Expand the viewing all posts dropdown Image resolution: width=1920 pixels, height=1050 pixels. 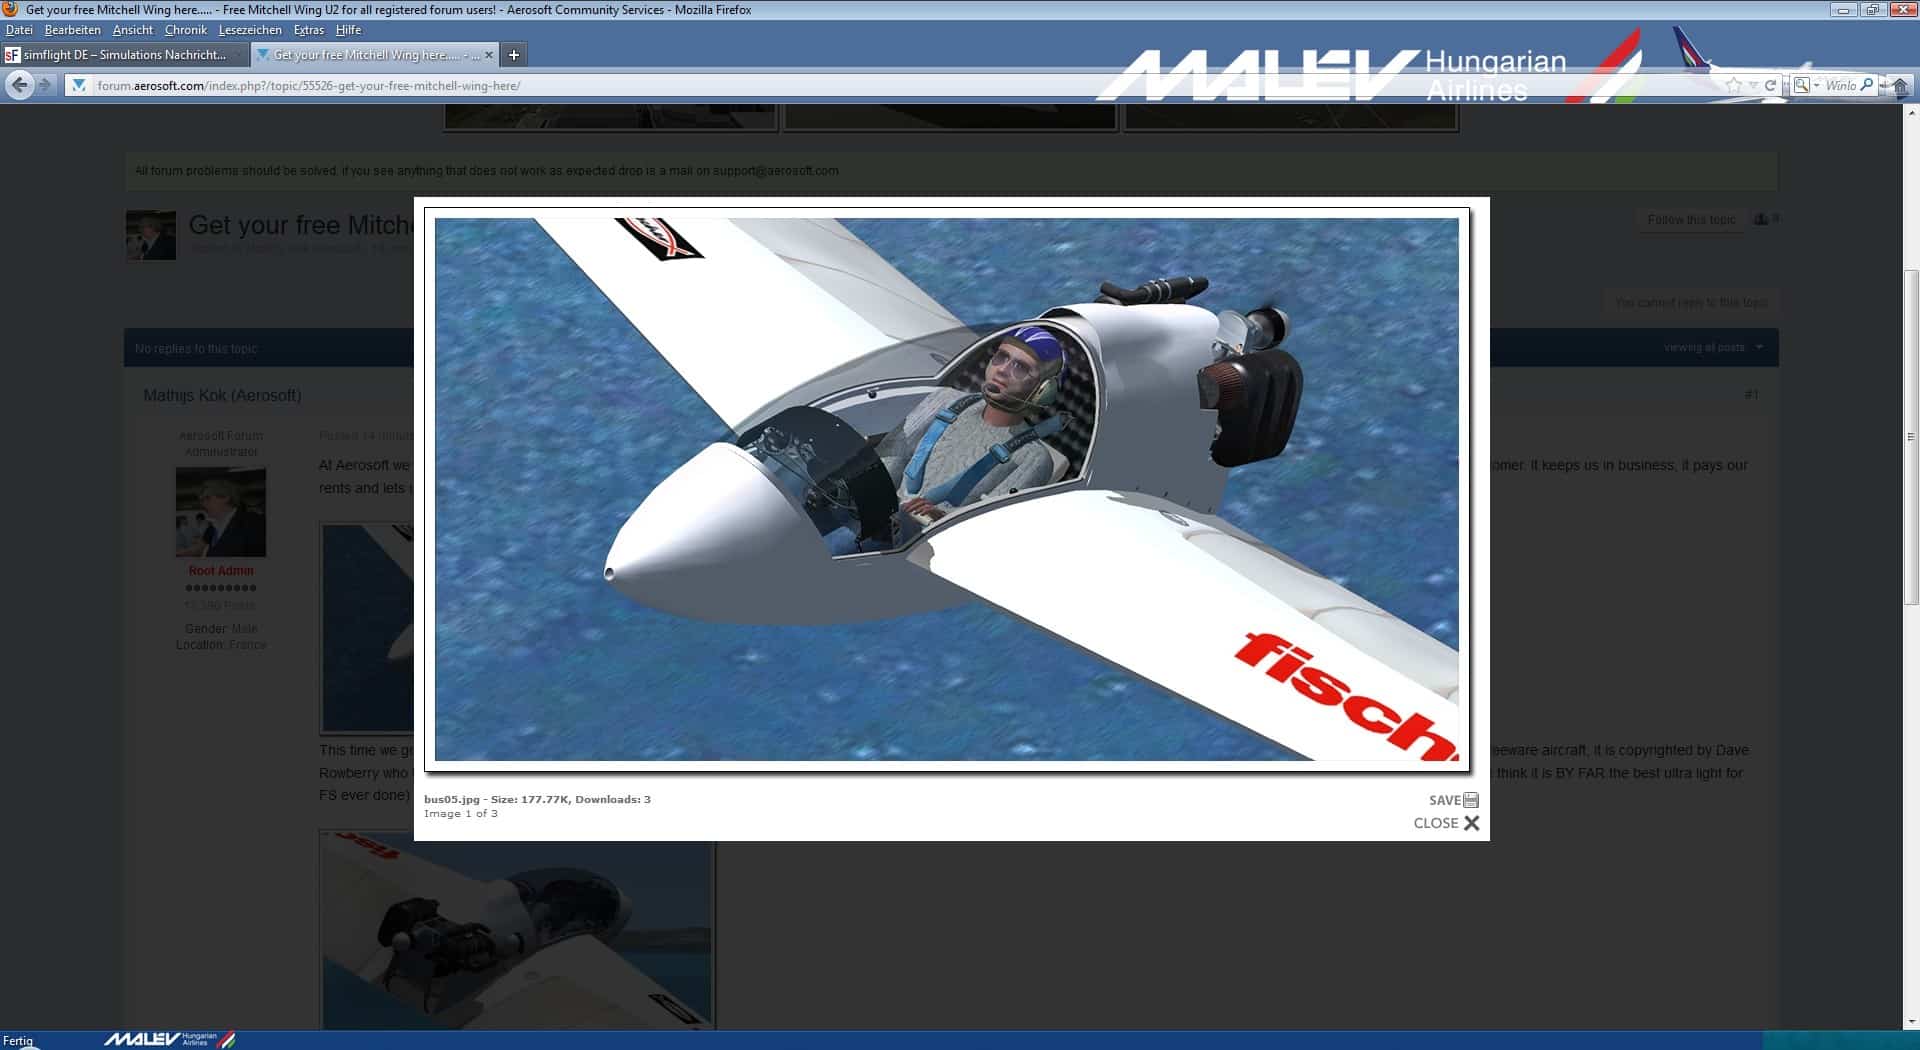tap(1712, 348)
